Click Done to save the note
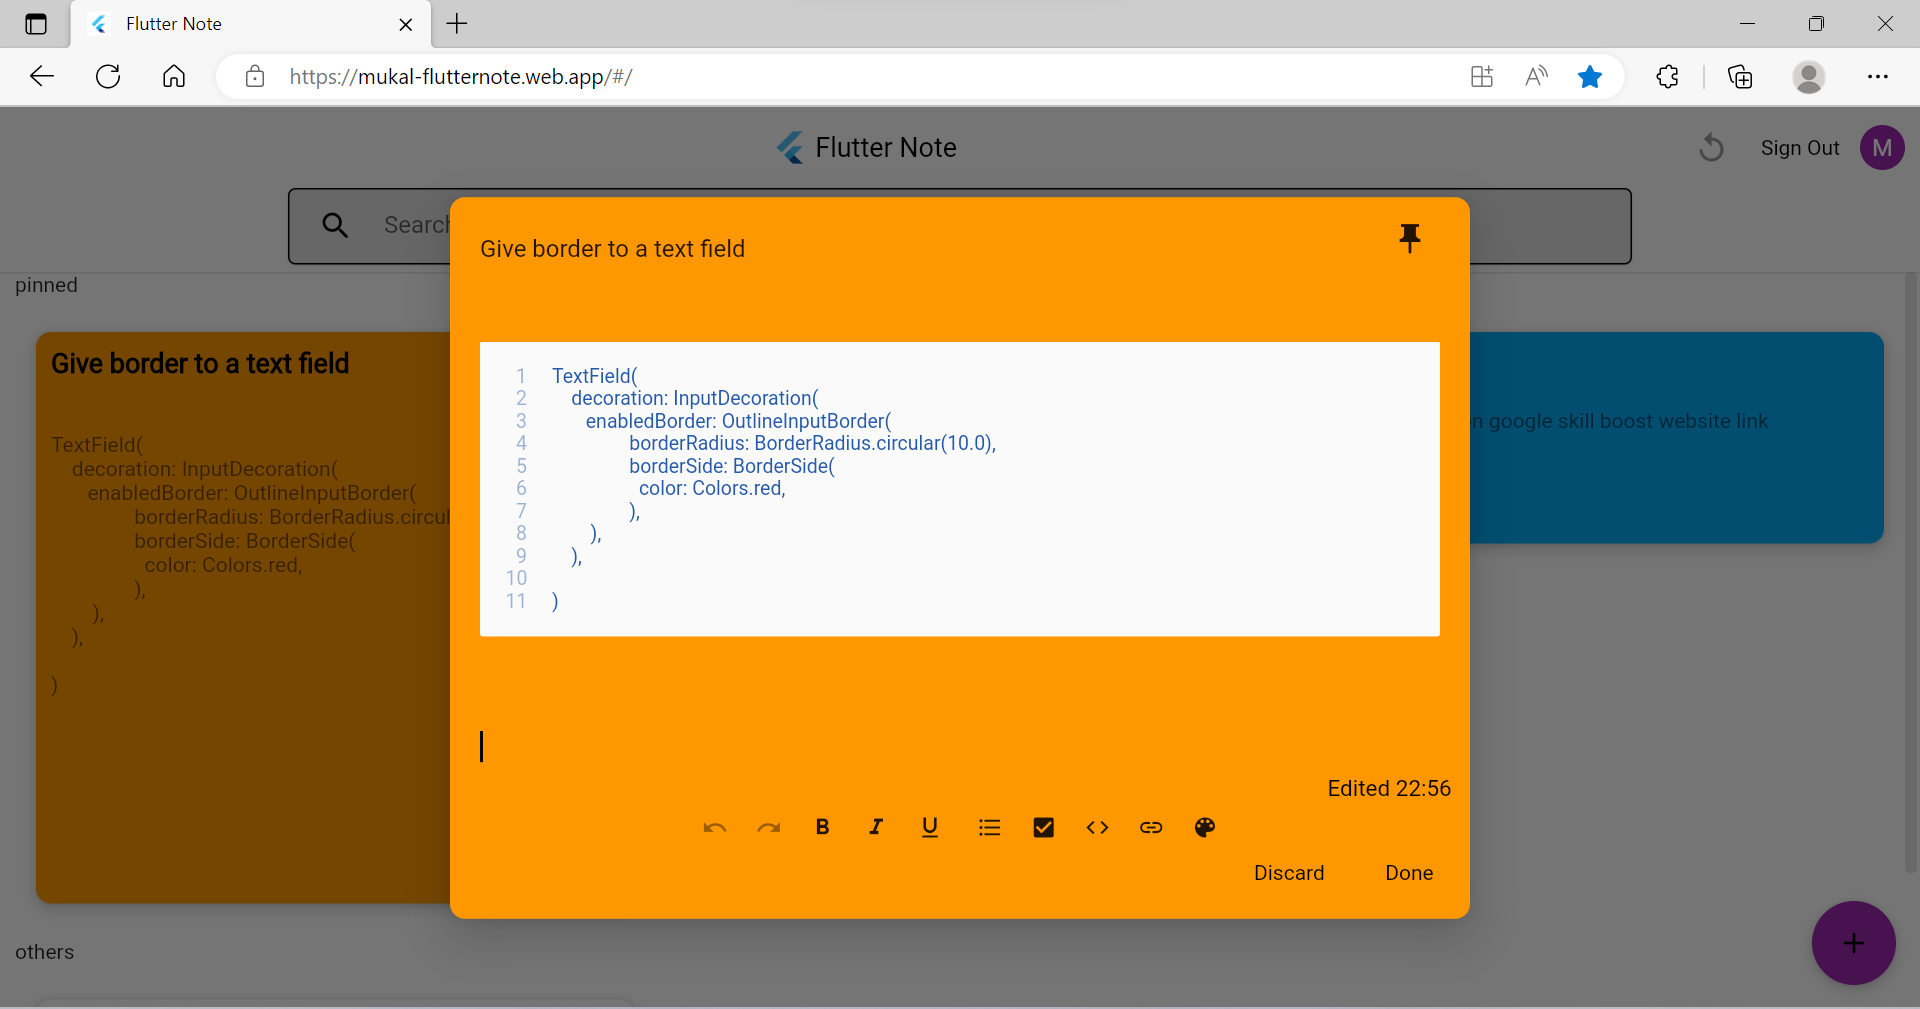Screen dimensions: 1920x1009 (x=1409, y=873)
